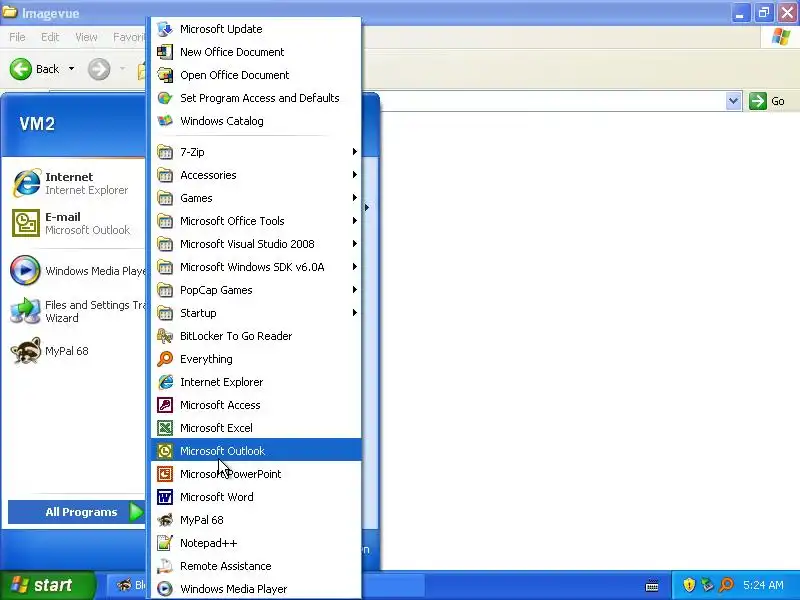Screen dimensions: 800x600
Task: Expand Microsoft Windows SDK v6.0A arrow
Action: [354, 266]
